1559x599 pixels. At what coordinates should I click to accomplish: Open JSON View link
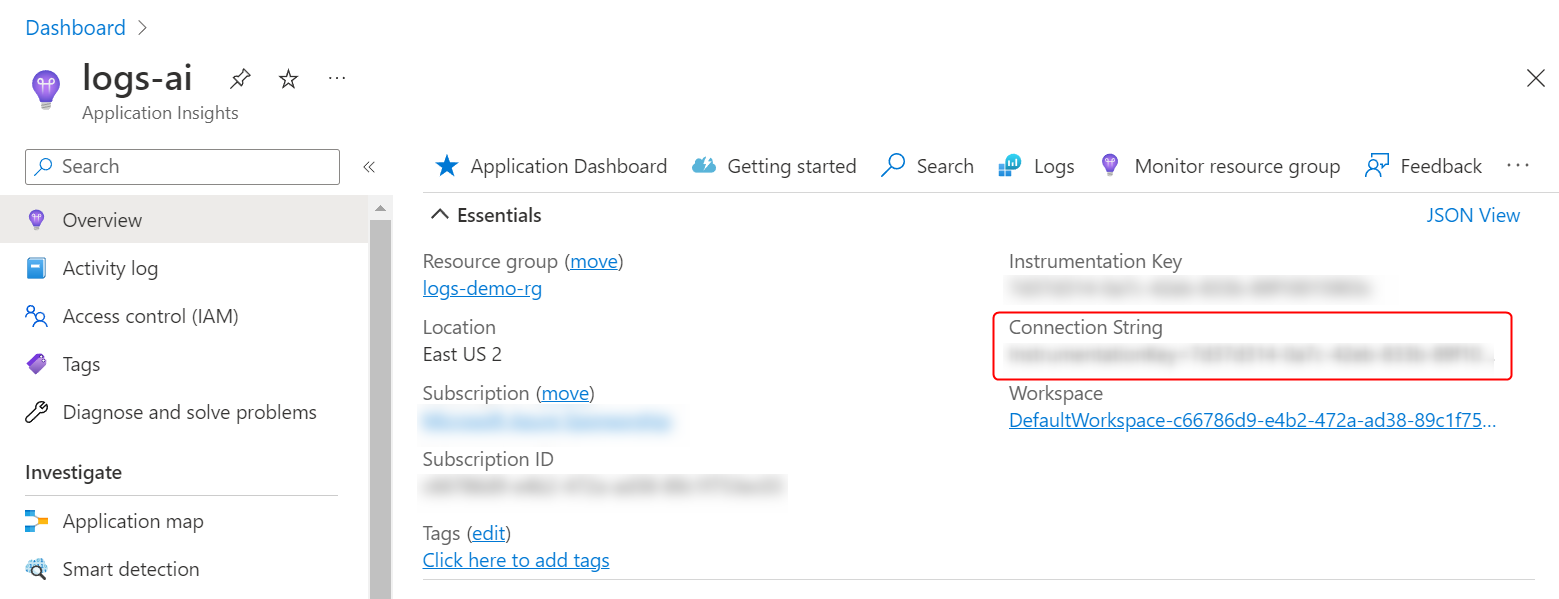coord(1473,215)
